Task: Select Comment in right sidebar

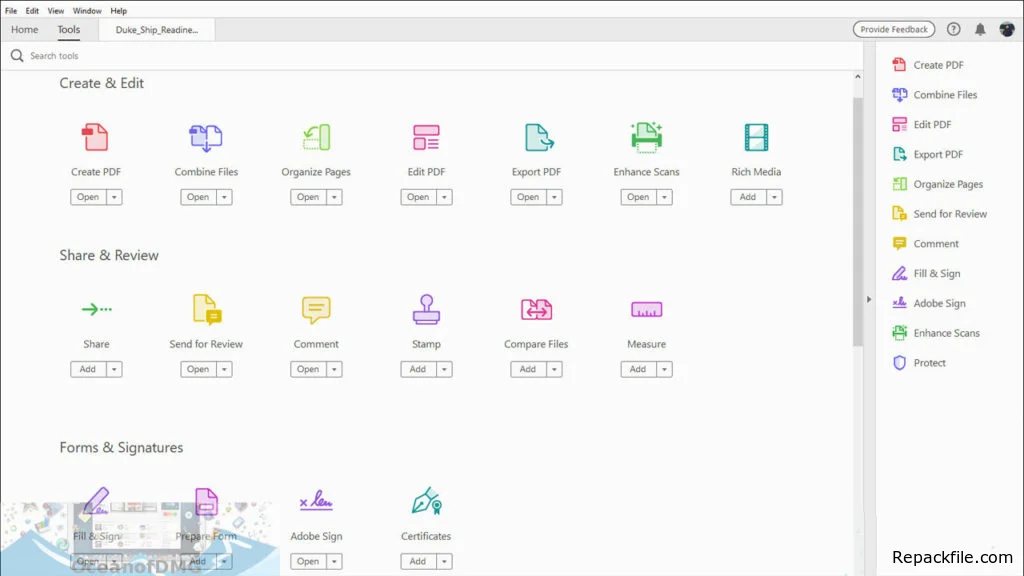Action: coord(925,244)
